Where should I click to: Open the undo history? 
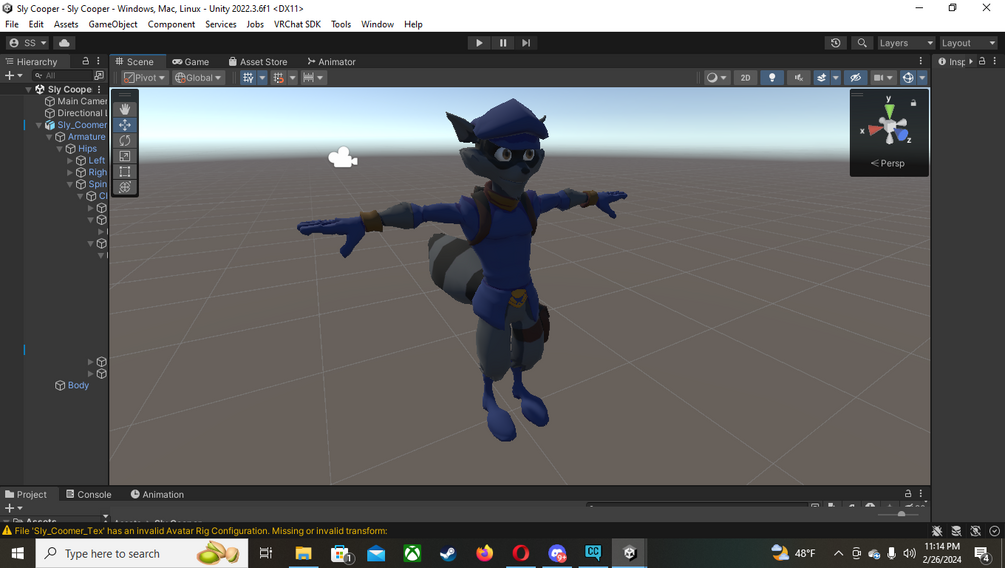click(835, 43)
